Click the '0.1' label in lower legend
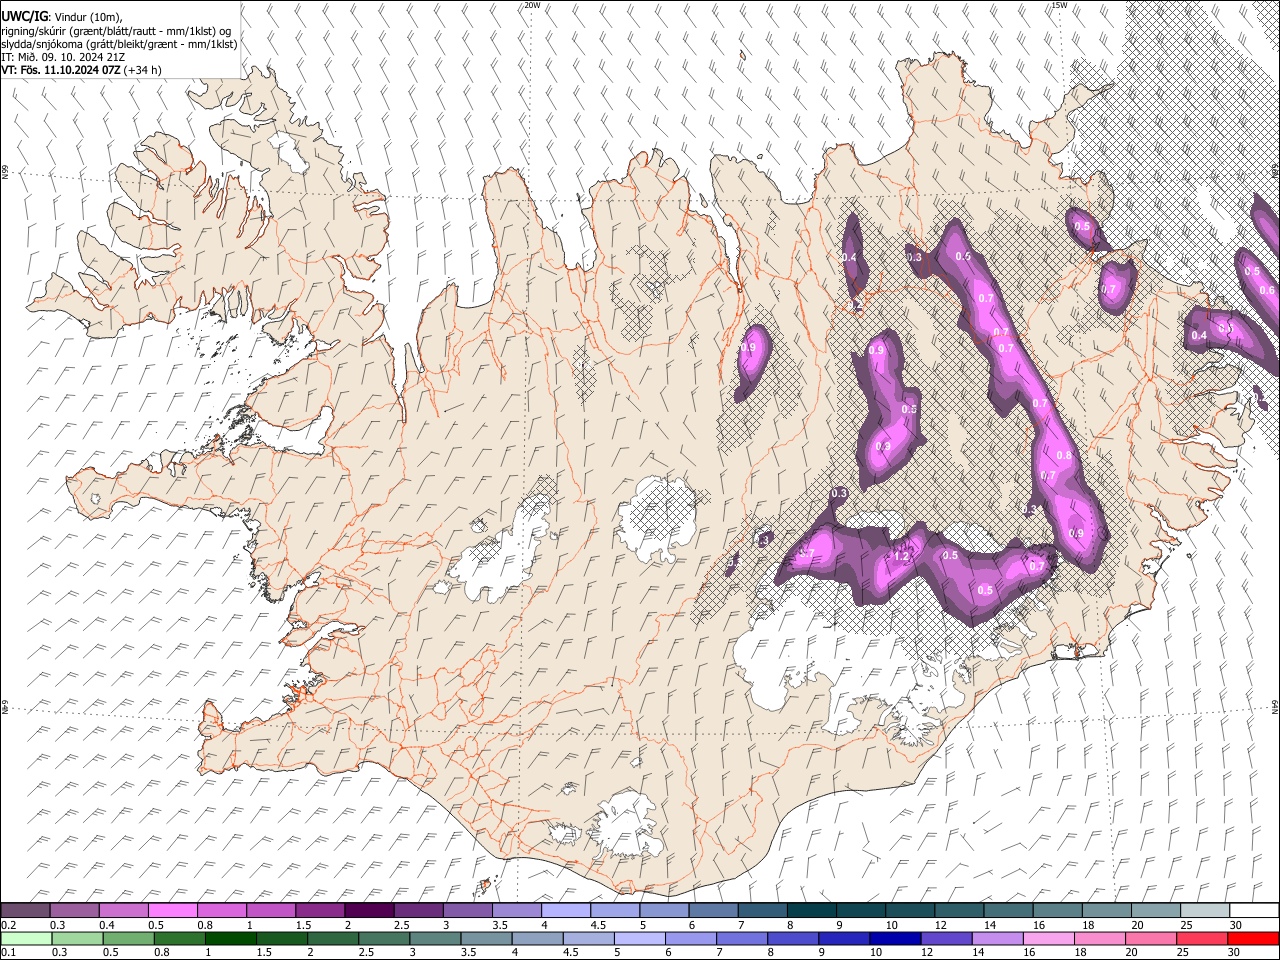 [8, 953]
